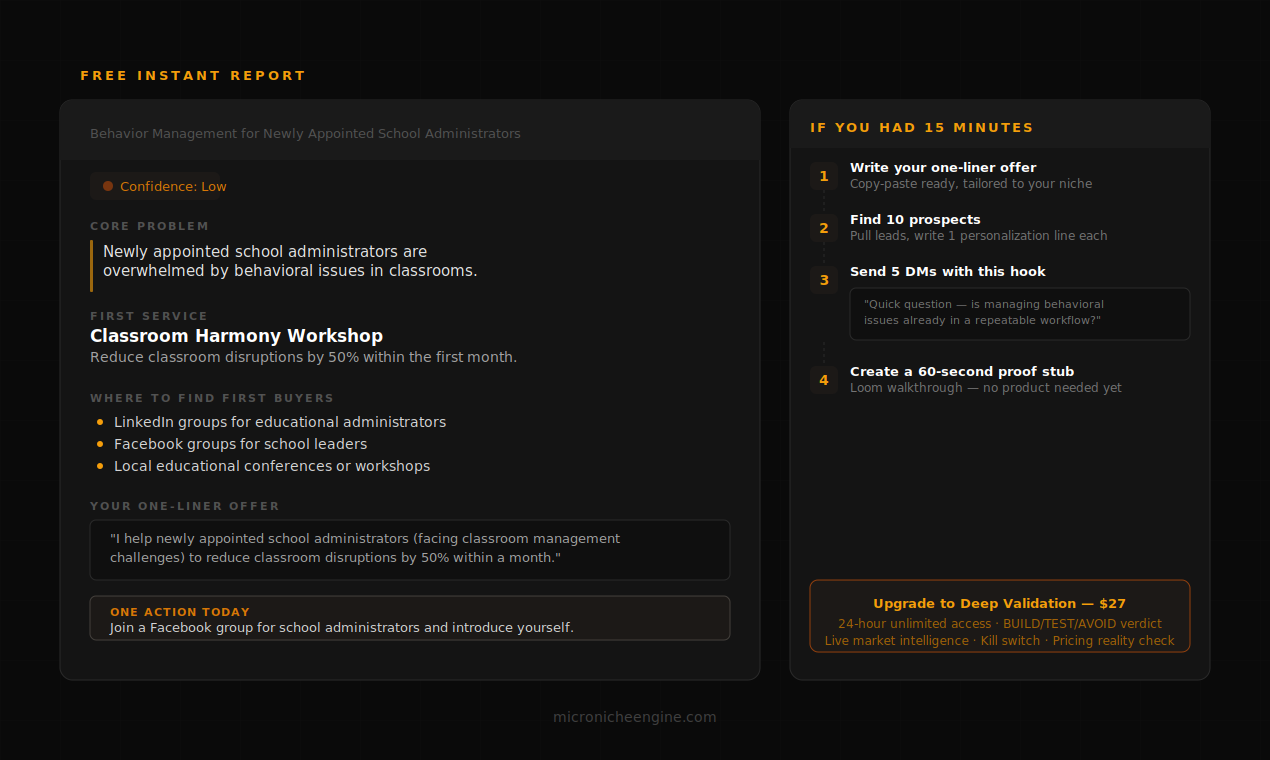
Task: Click the Find 10 prospects step
Action: [979, 227]
